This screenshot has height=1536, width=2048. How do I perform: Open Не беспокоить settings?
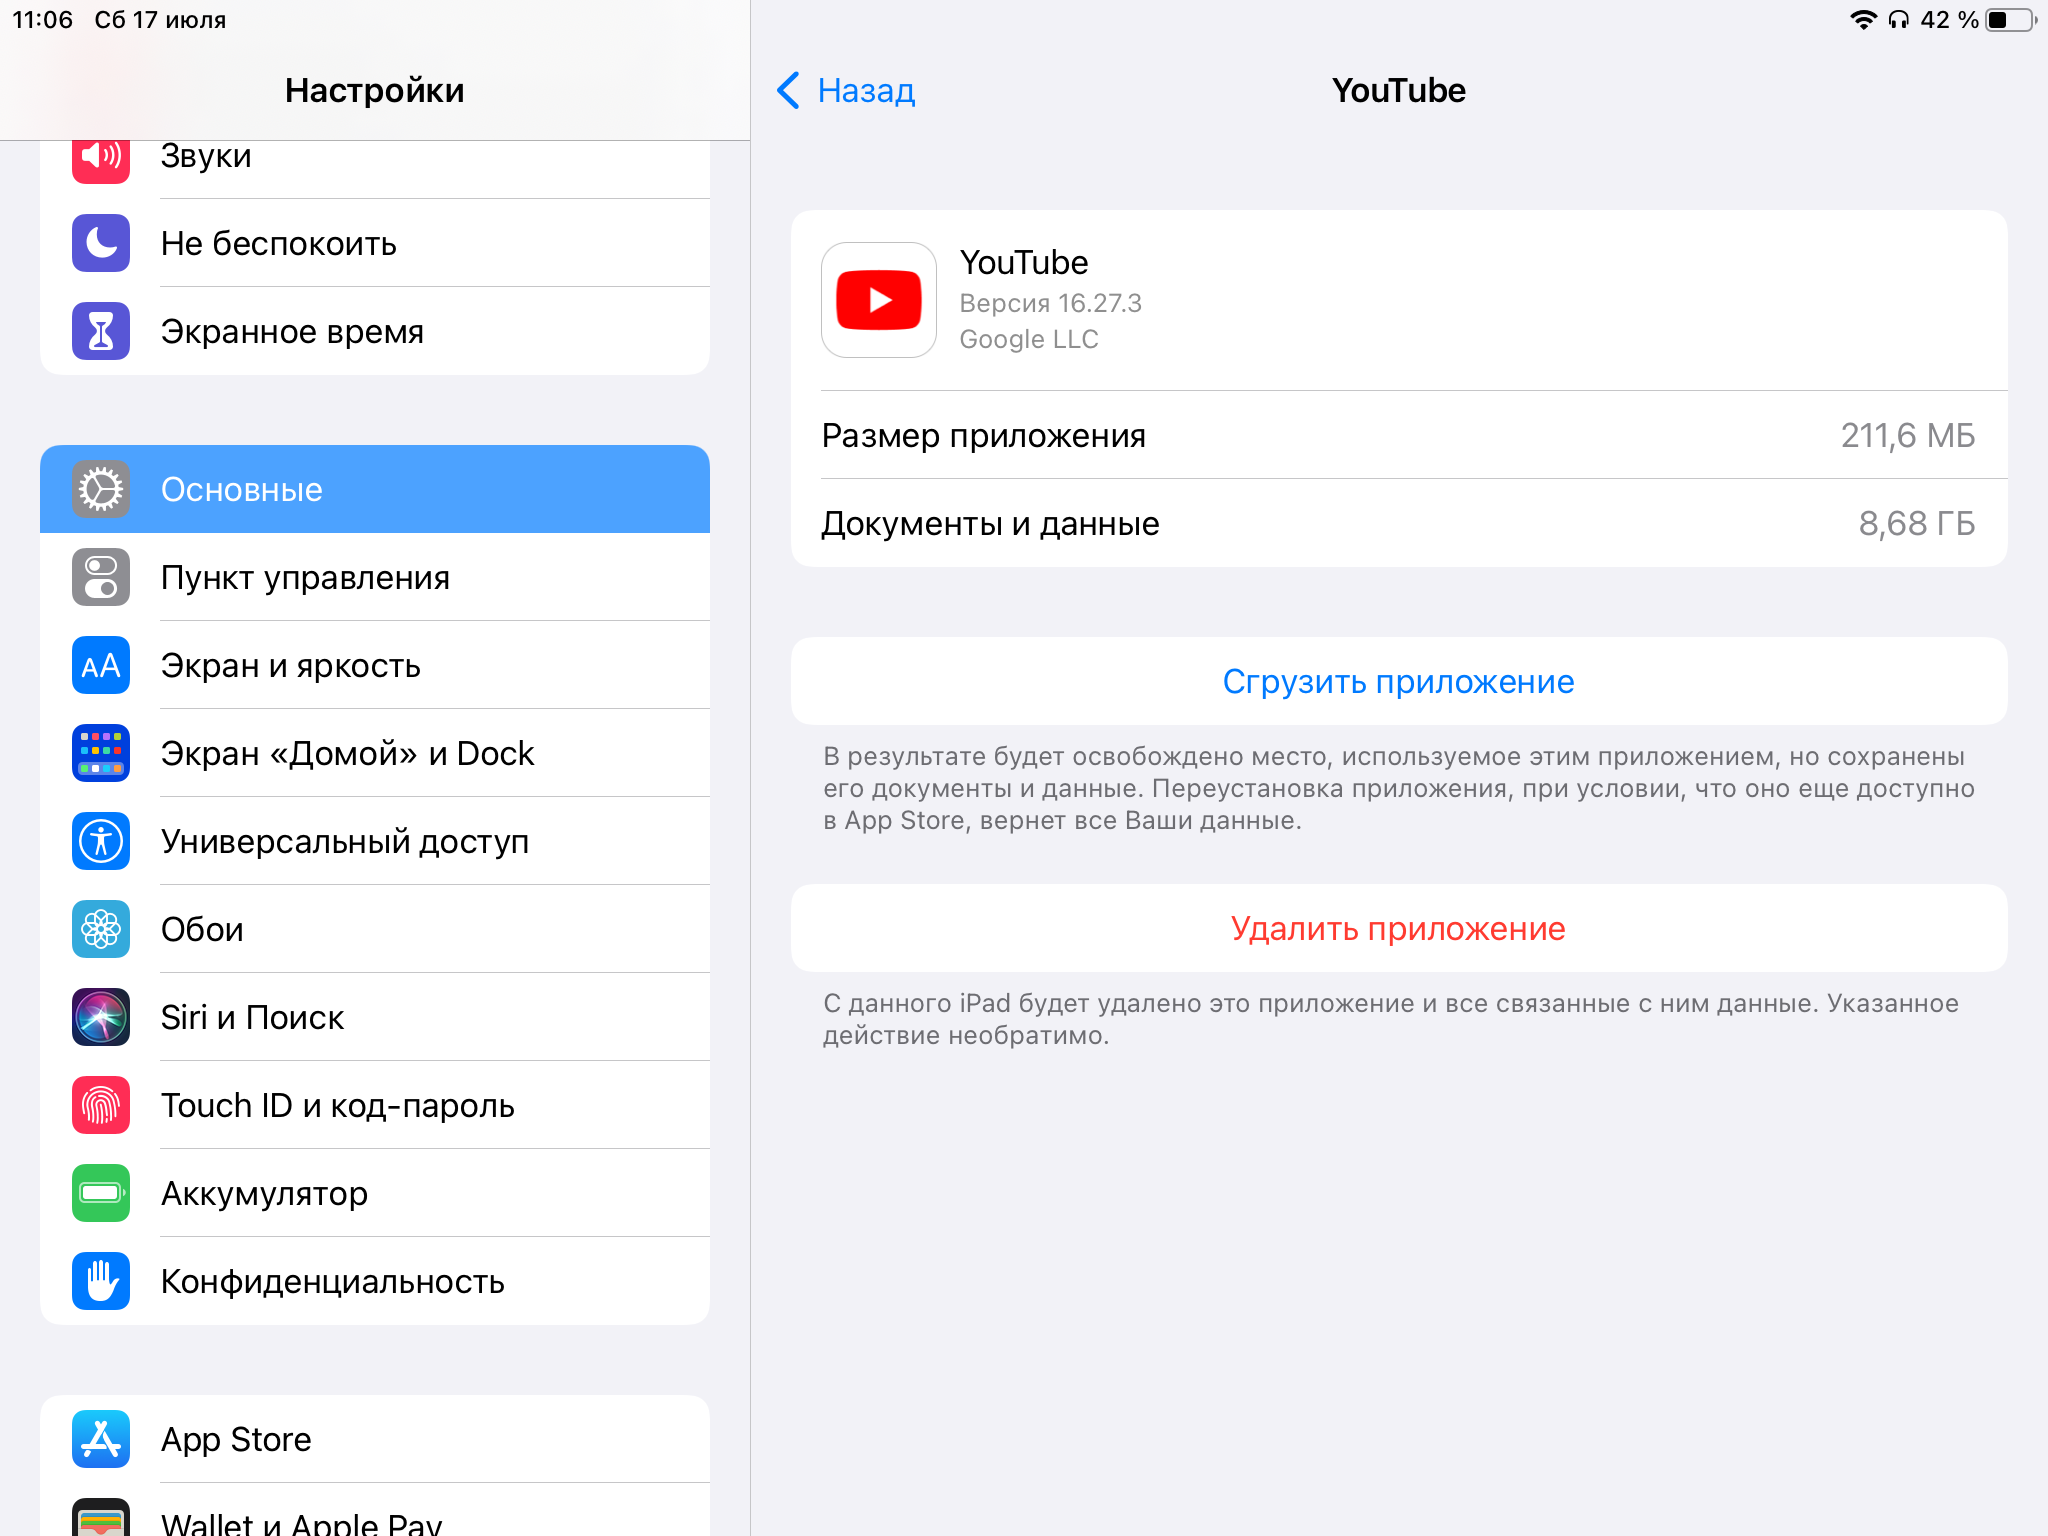coord(375,243)
